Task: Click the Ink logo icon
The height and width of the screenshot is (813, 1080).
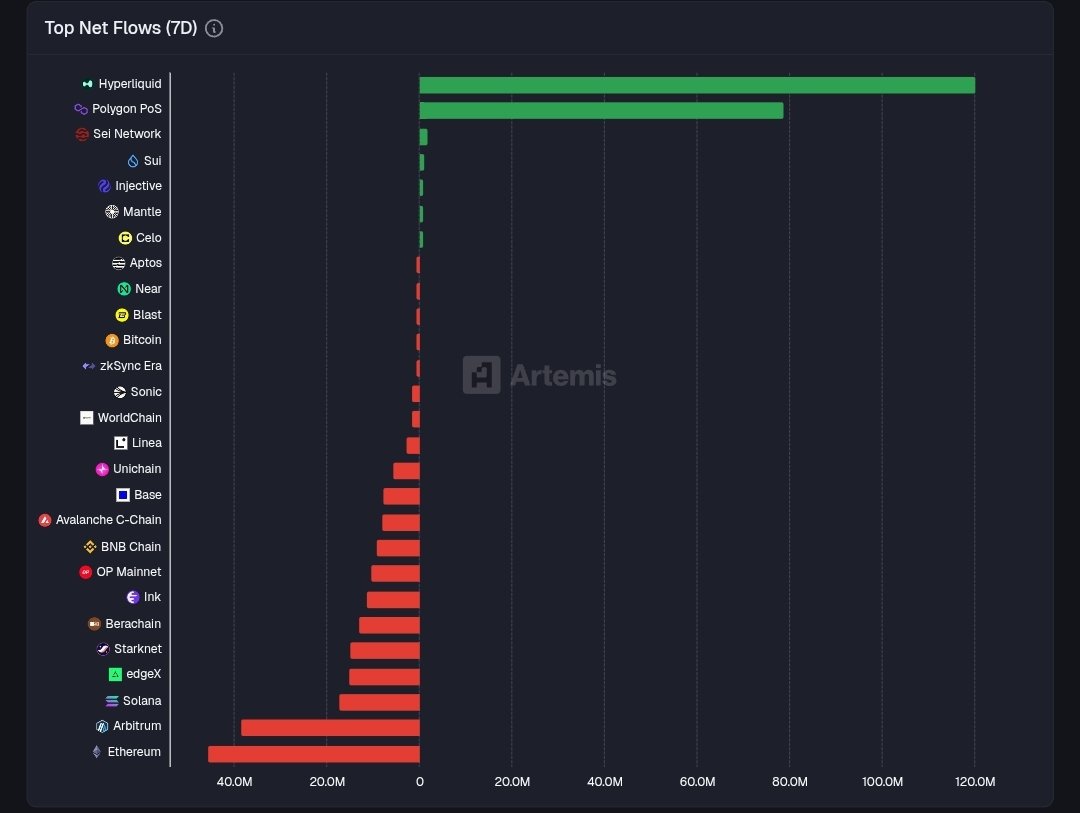Action: point(133,597)
